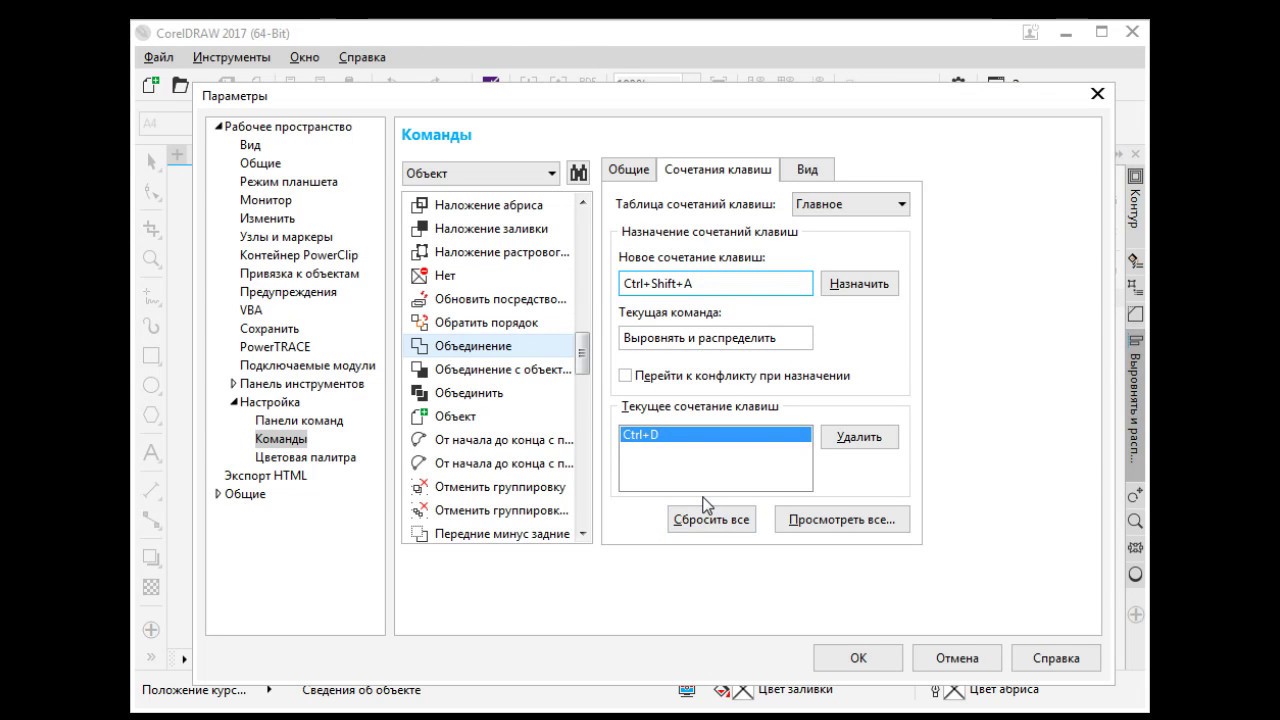Viewport: 1280px width, 720px height.
Task: Click the Новое сочетание клавиш input field
Action: tap(716, 284)
